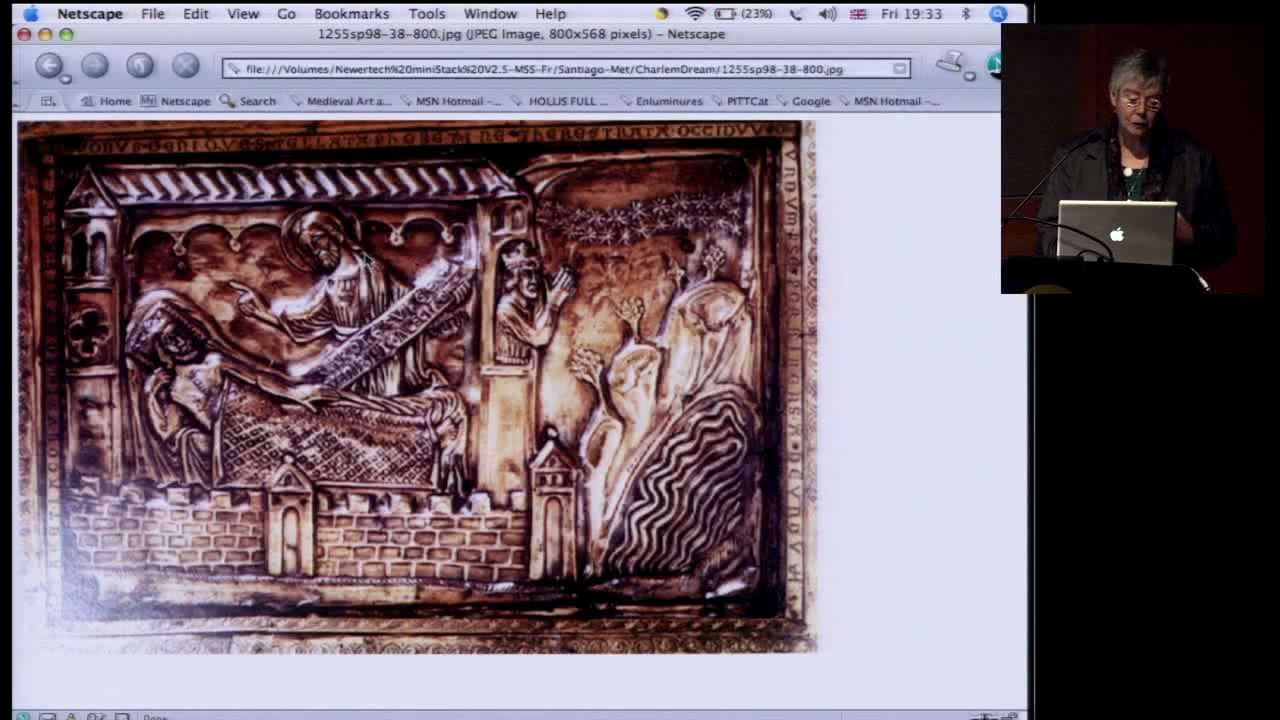The width and height of the screenshot is (1280, 720).
Task: Click the Print toolbar icon
Action: (x=950, y=64)
